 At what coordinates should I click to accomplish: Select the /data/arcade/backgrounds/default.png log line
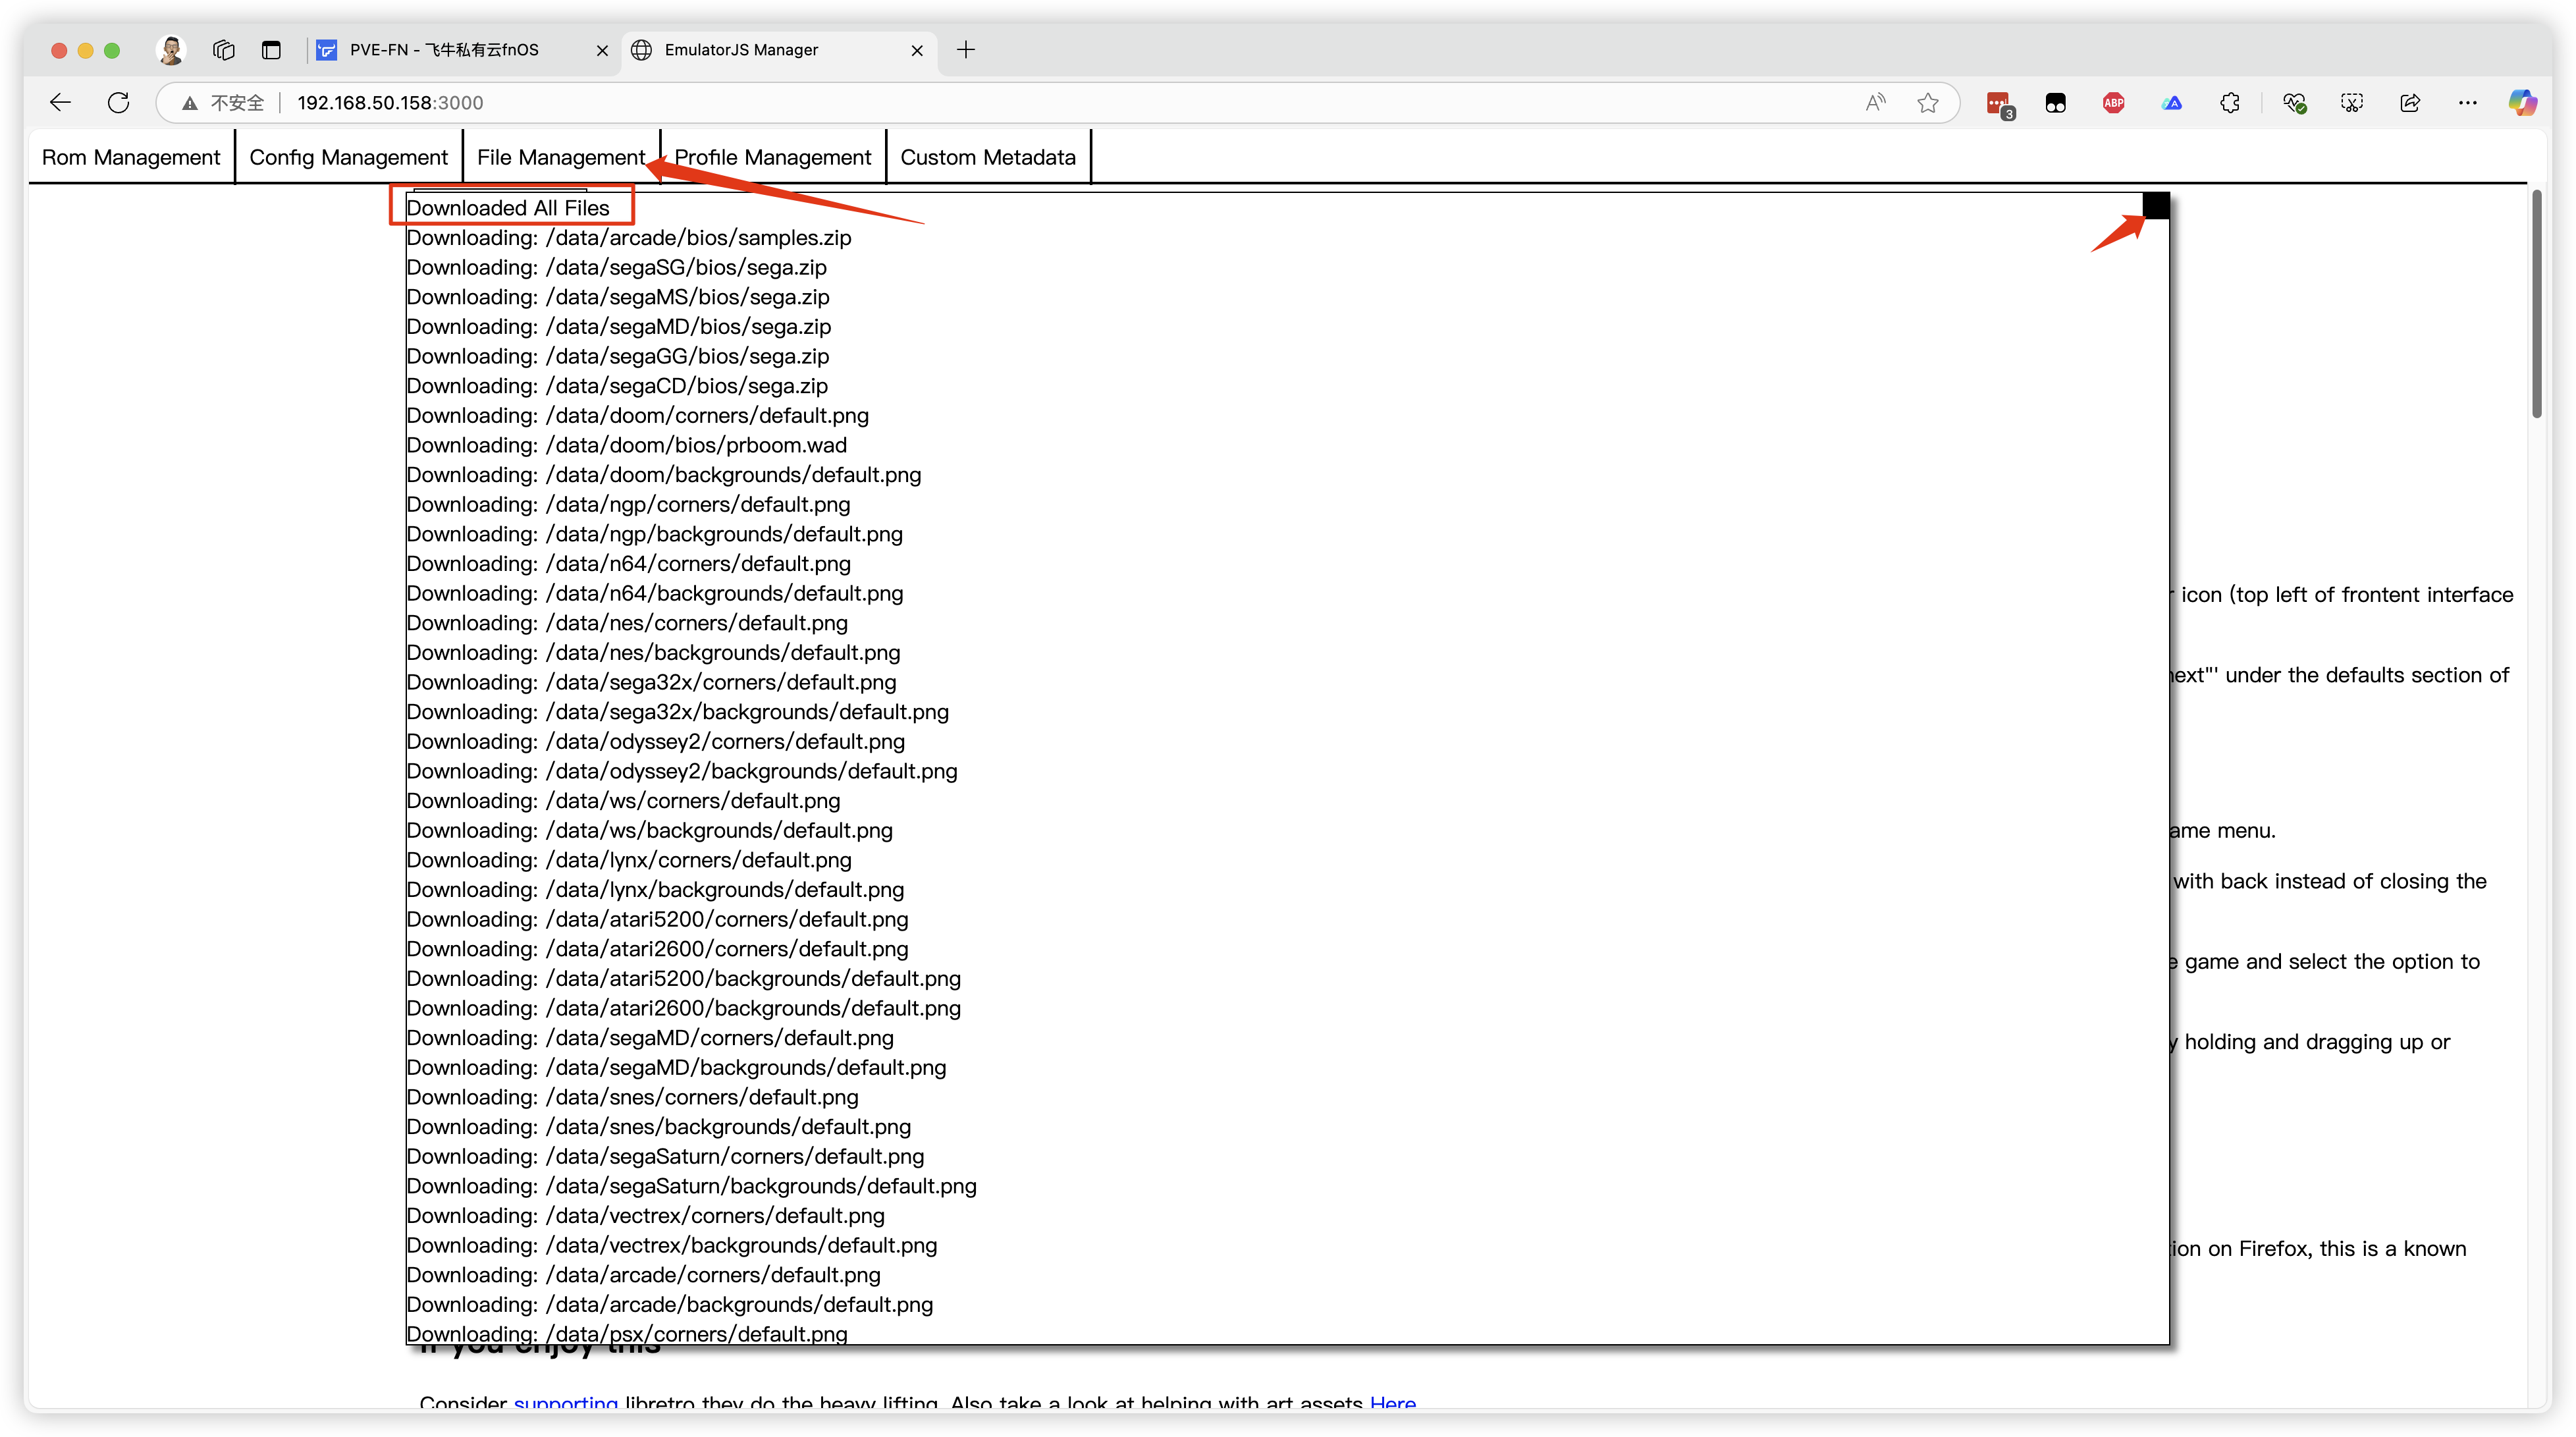(670, 1305)
